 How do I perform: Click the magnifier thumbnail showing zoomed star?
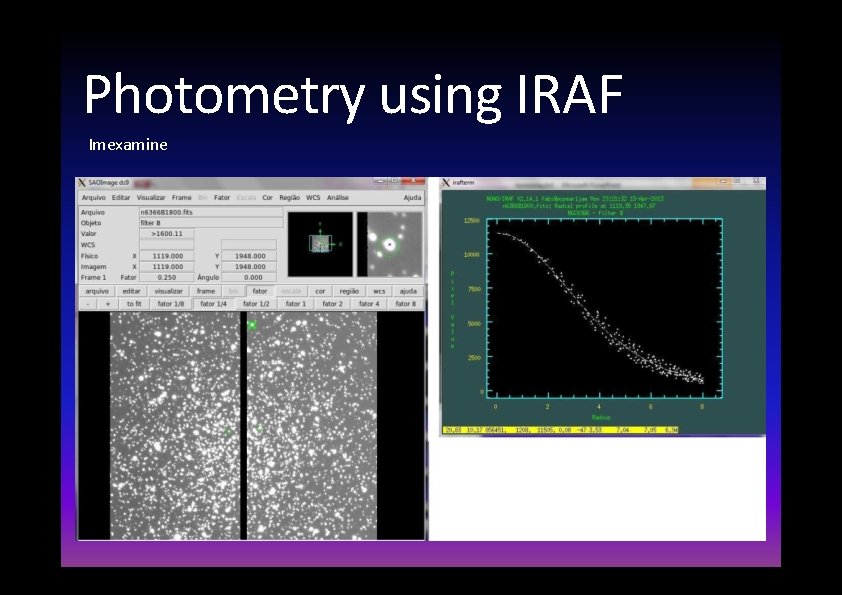[390, 244]
